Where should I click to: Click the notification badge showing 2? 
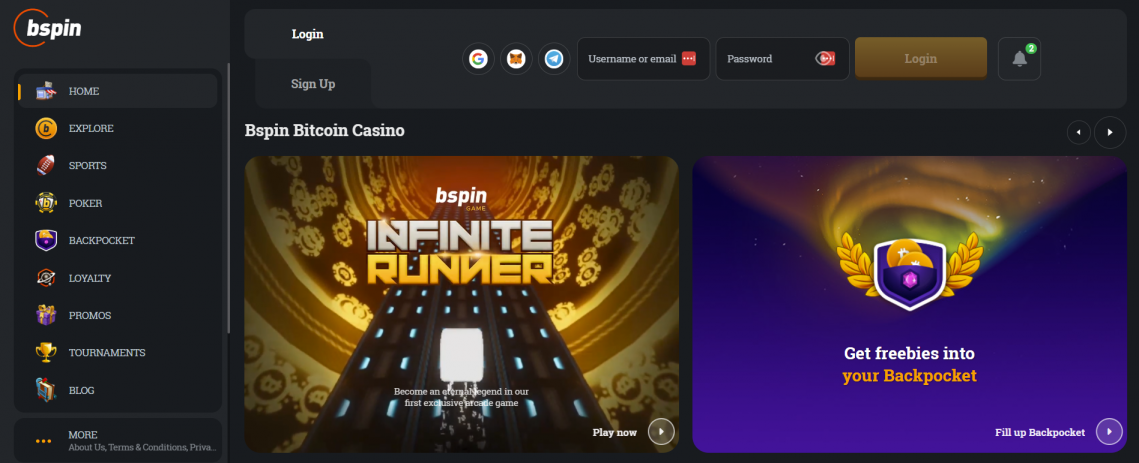coord(1031,48)
